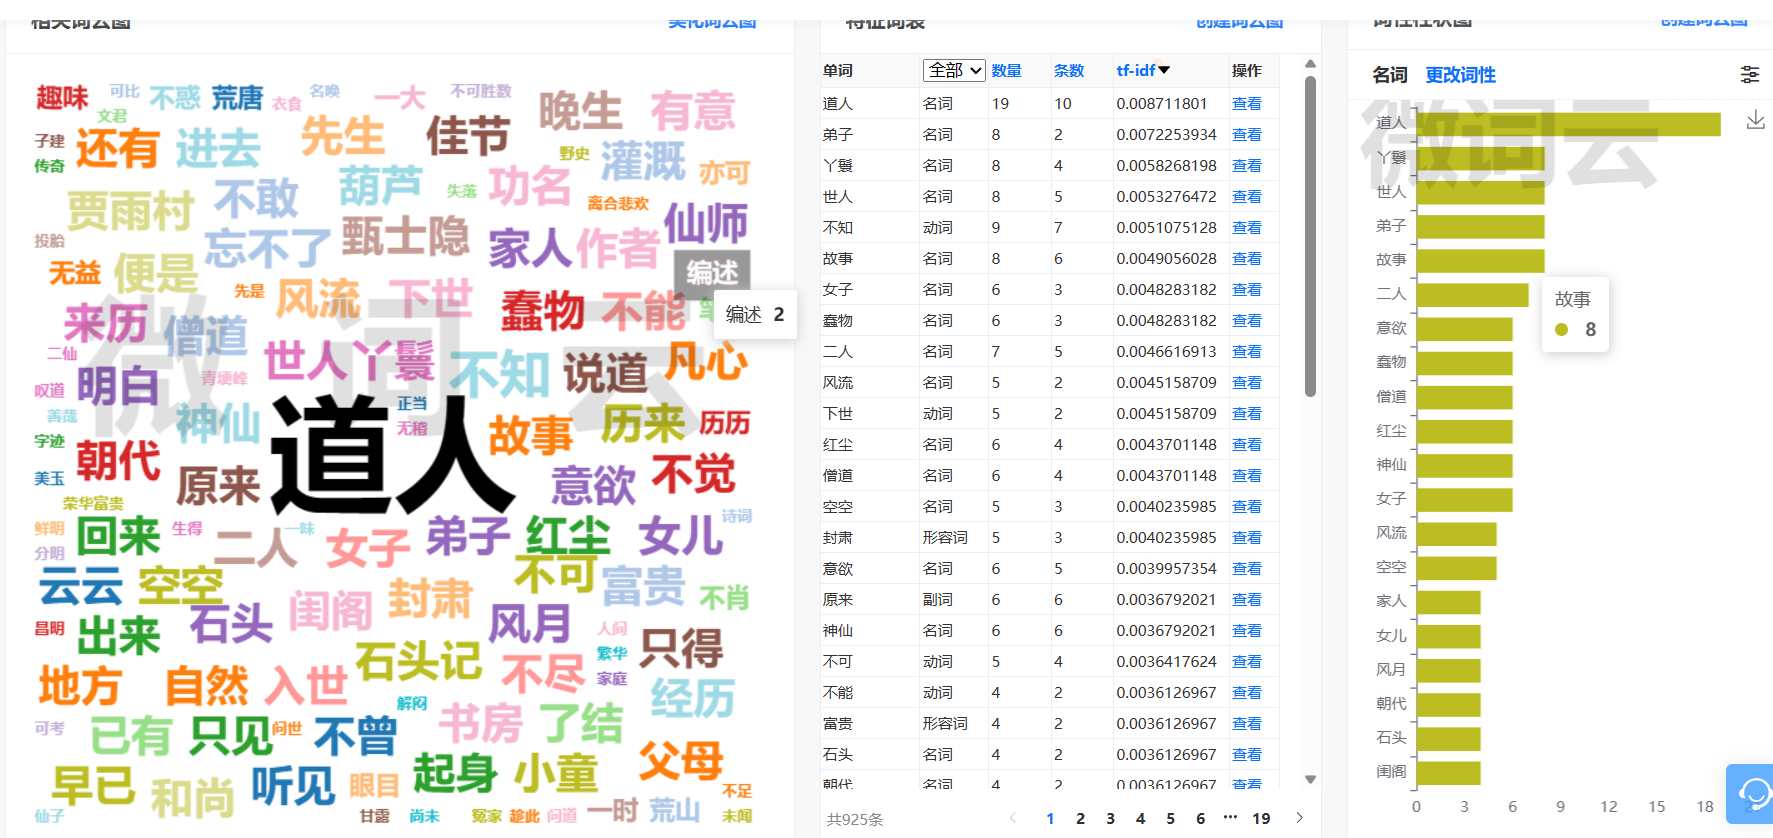View details for 道人 row
The height and width of the screenshot is (838, 1773).
1247,103
